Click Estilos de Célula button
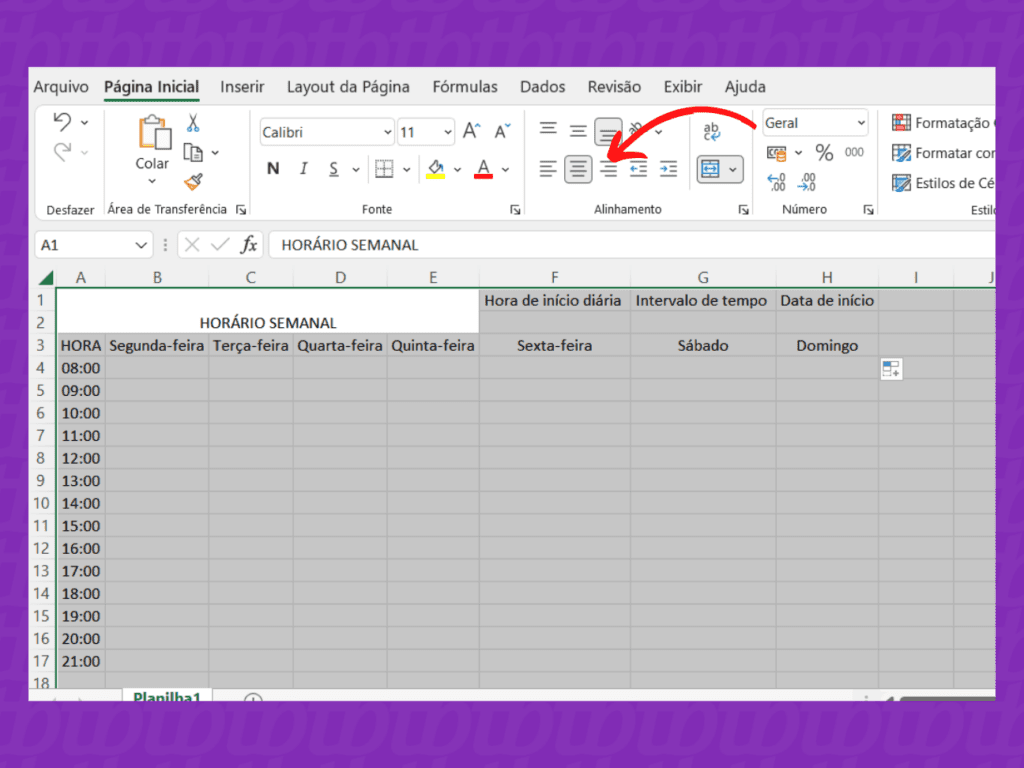 942,183
